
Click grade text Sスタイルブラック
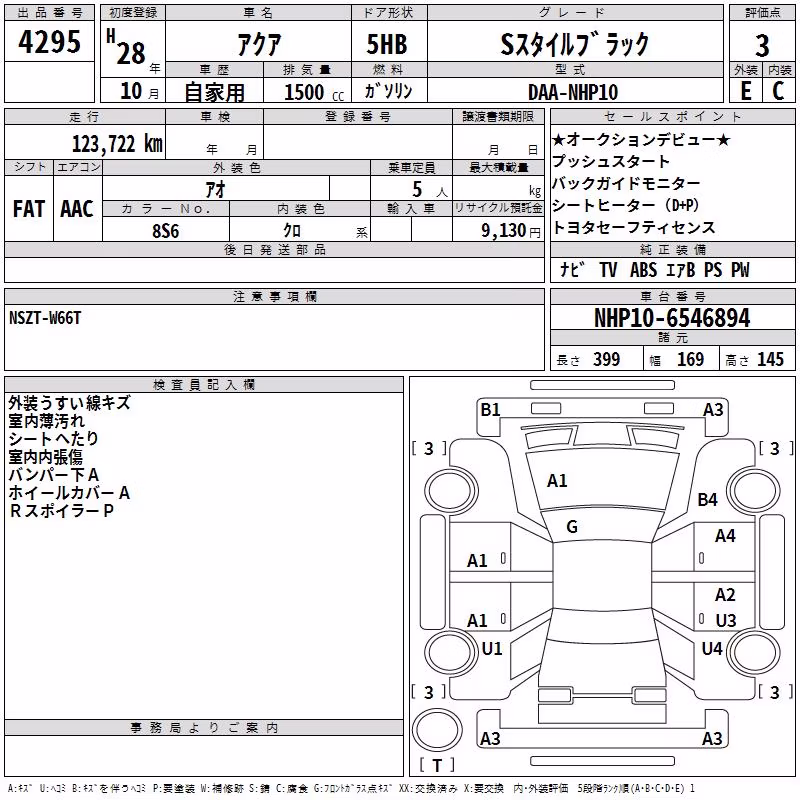coord(574,44)
